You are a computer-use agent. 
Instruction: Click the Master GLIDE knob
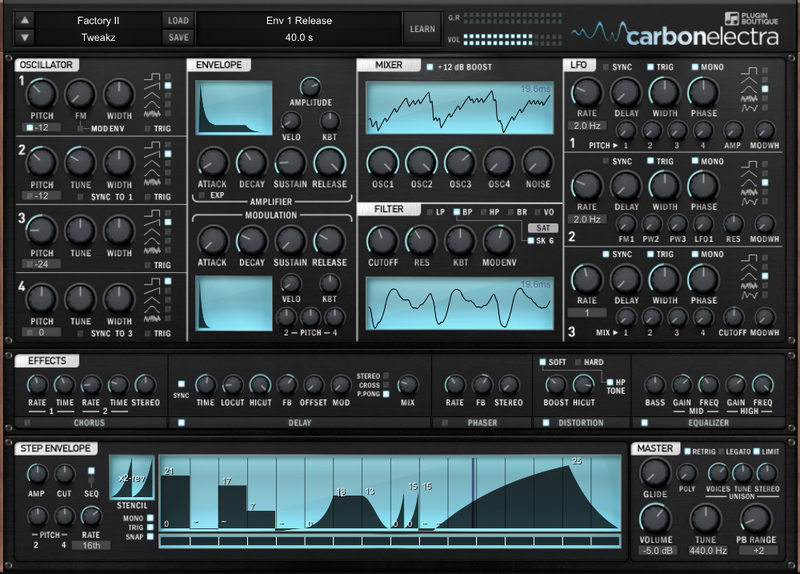coord(655,472)
